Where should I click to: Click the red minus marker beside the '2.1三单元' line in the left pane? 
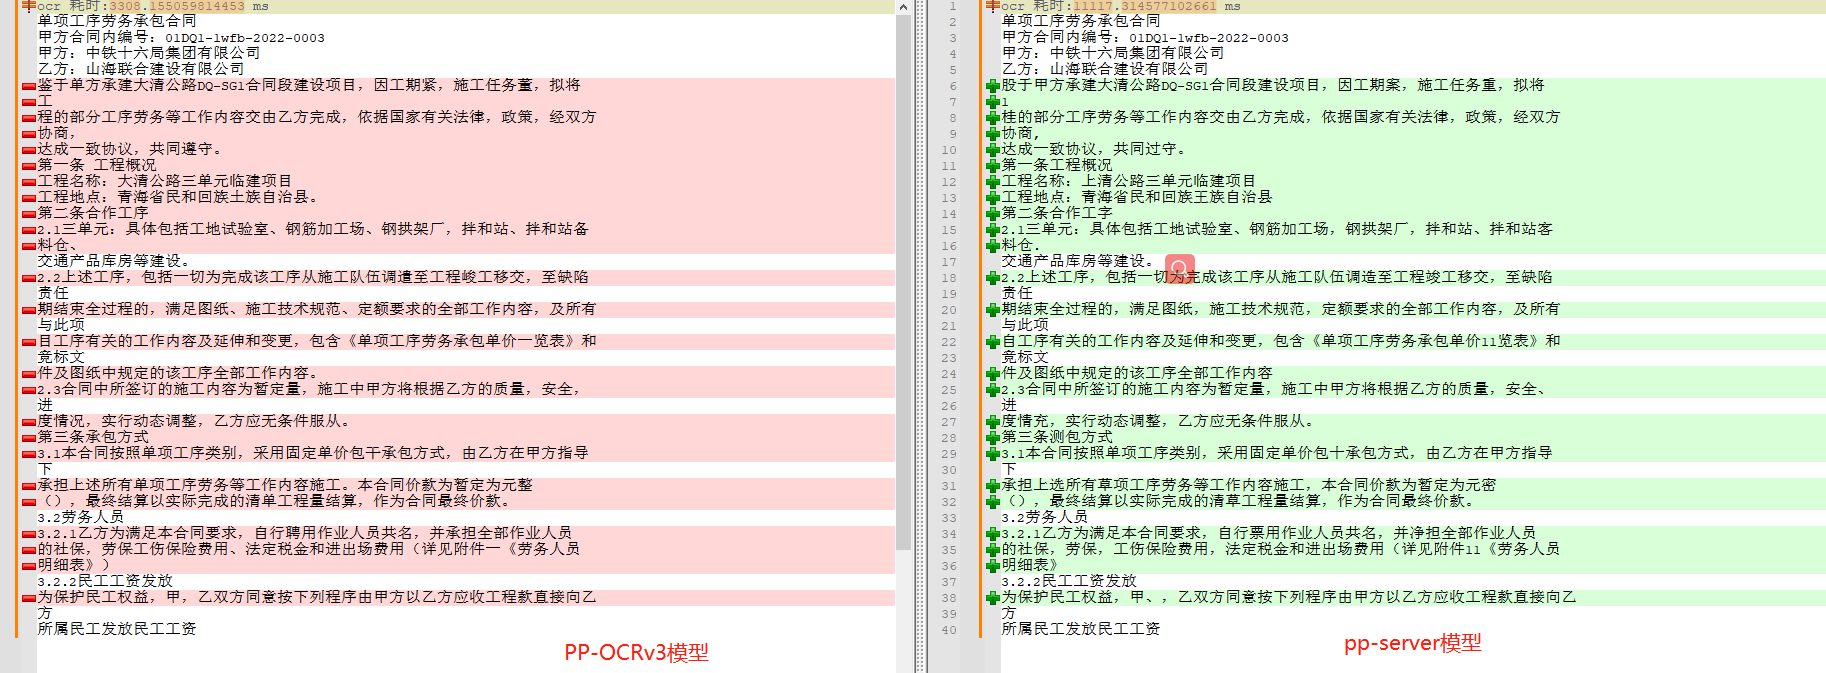click(x=29, y=230)
